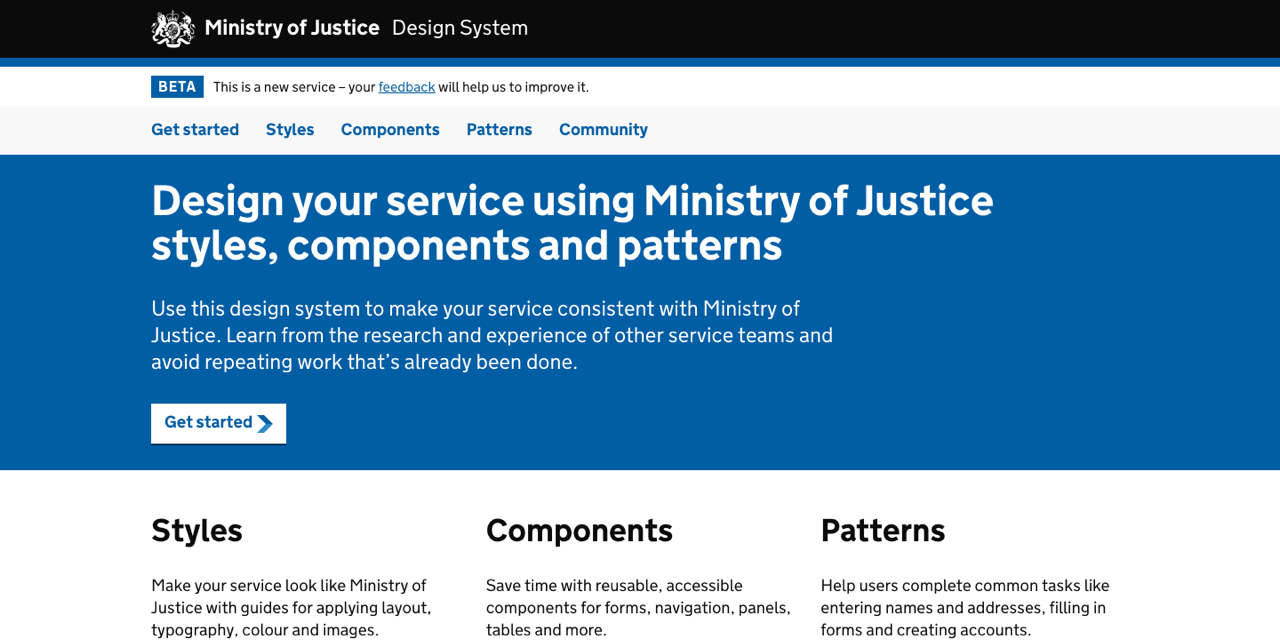Open Patterns navigation item

pos(499,130)
